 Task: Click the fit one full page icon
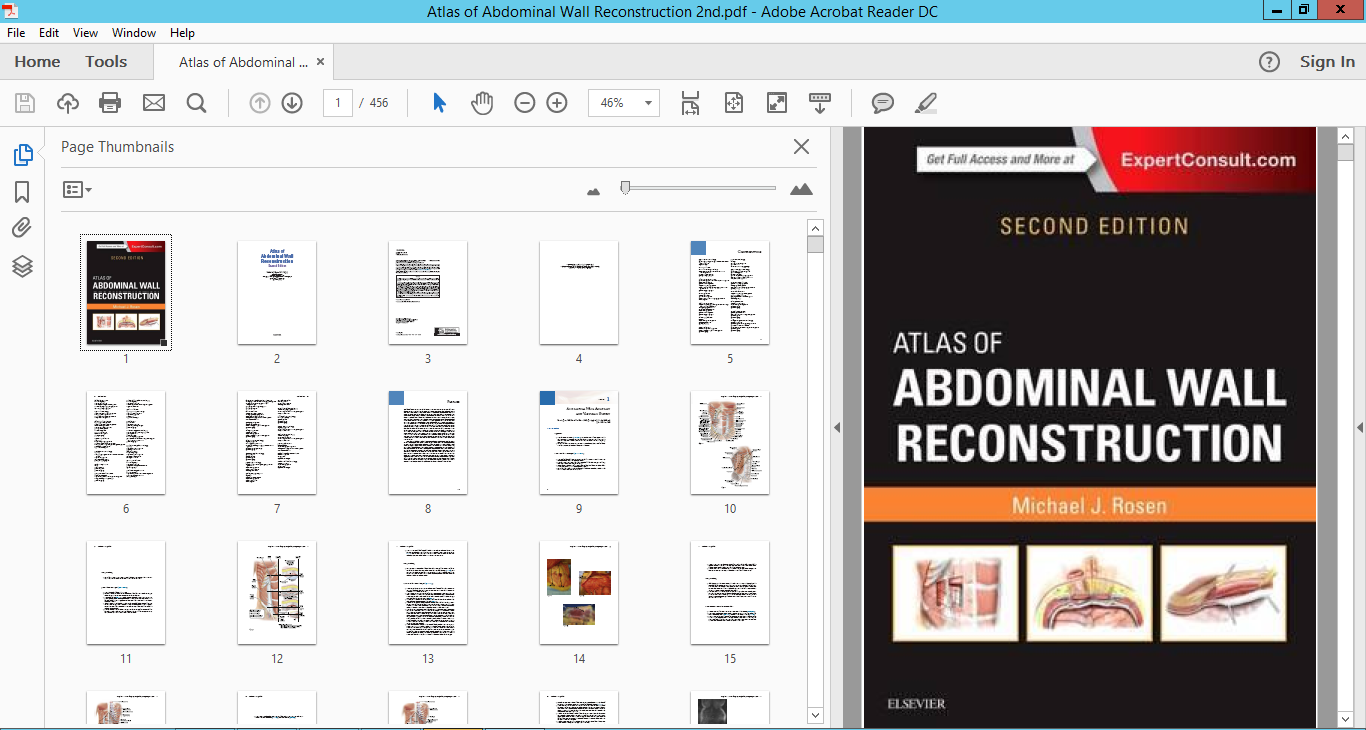(x=733, y=103)
